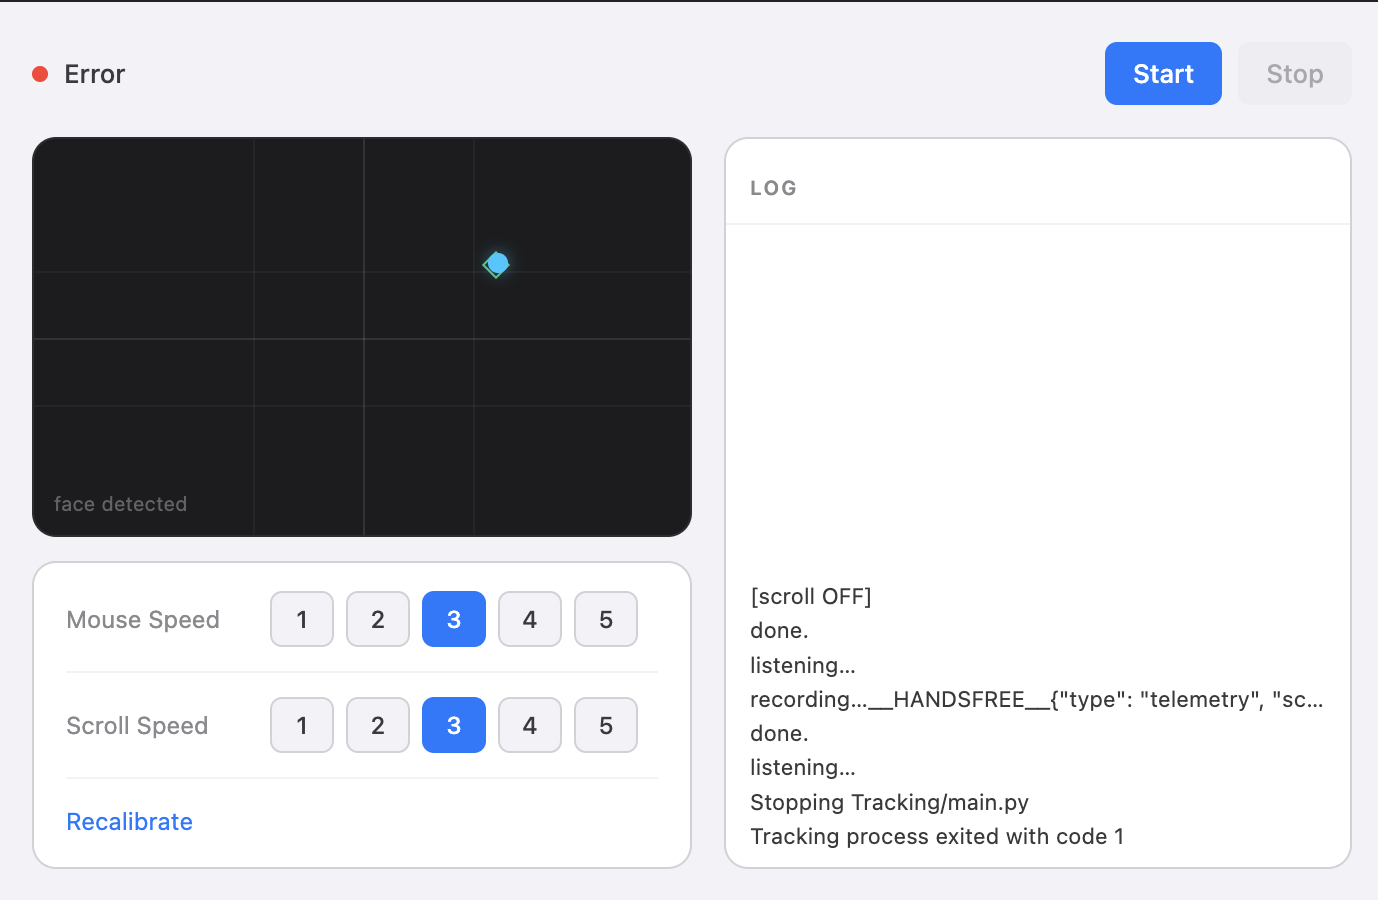Click the LOG panel heading

pyautogui.click(x=774, y=188)
